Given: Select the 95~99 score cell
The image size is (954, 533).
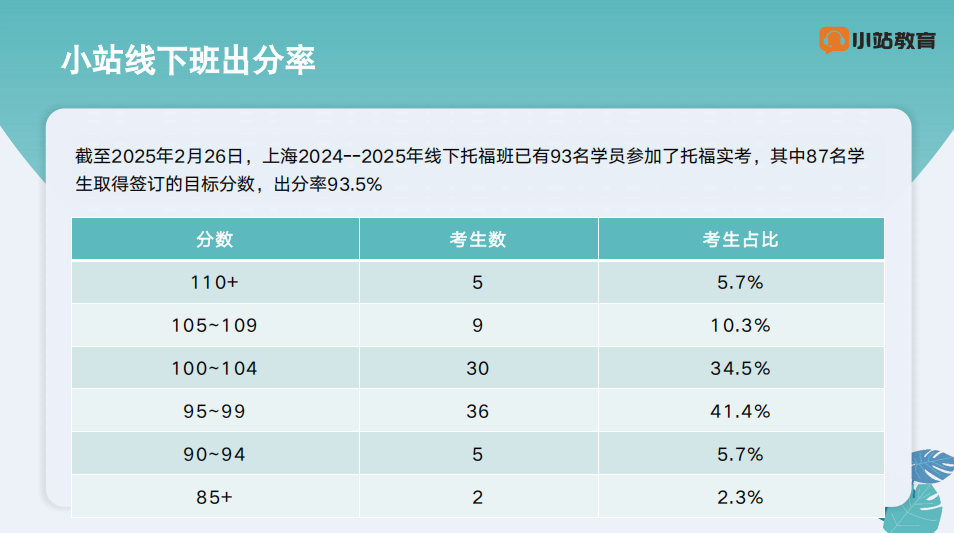Looking at the screenshot, I should (x=215, y=411).
